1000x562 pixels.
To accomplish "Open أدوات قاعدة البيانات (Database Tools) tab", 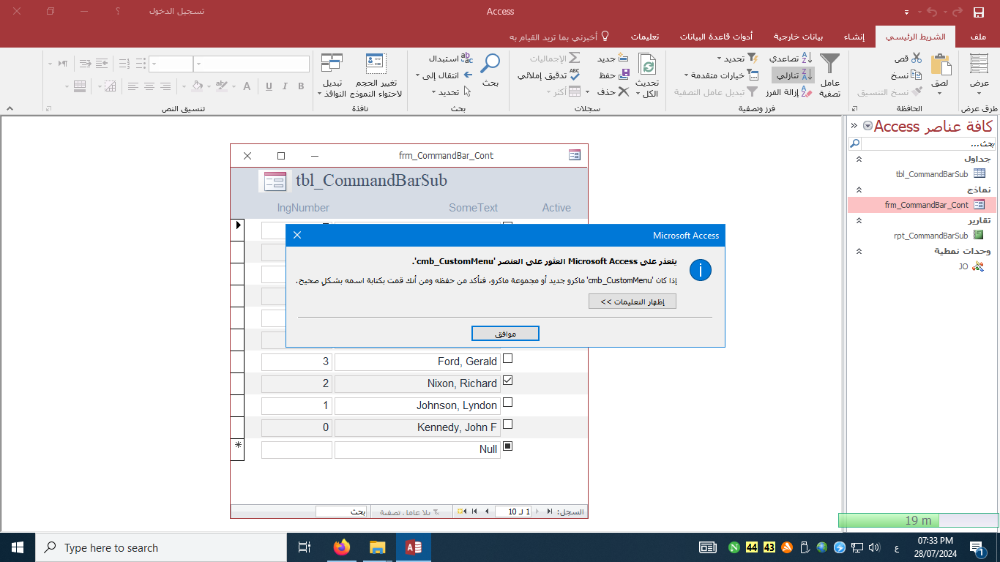I will click(x=716, y=37).
